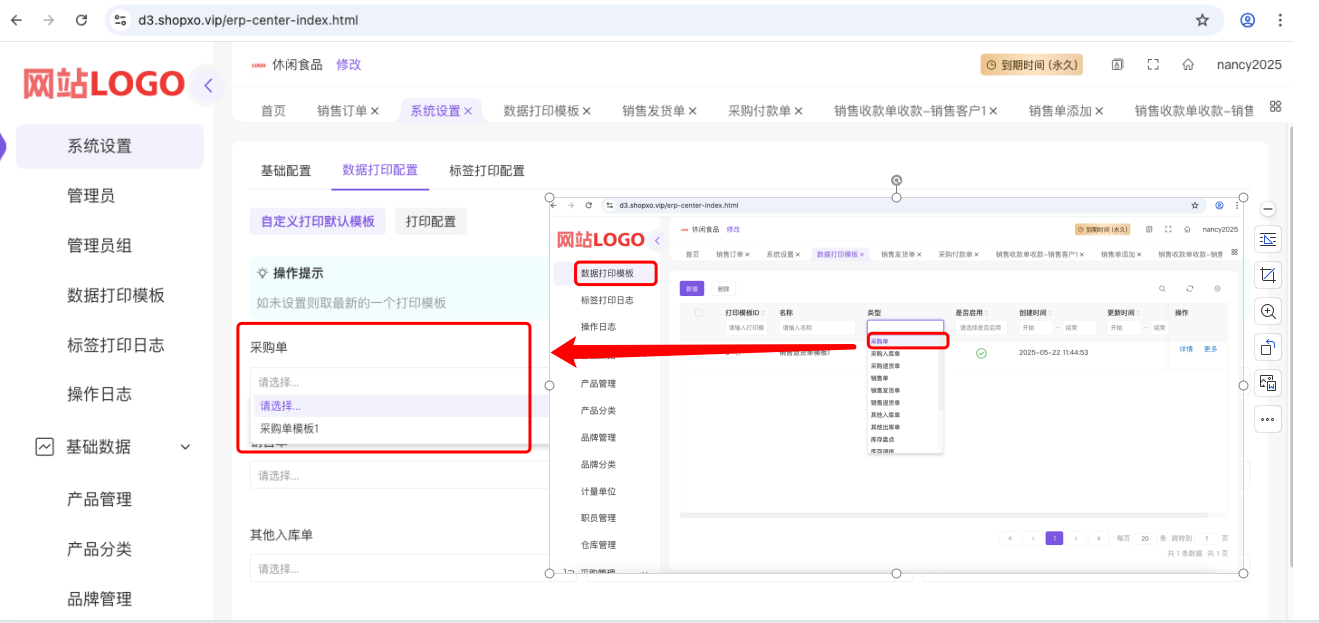Click 更多 link in embedded table row
Viewport: 1319px width, 623px height.
1211,349
